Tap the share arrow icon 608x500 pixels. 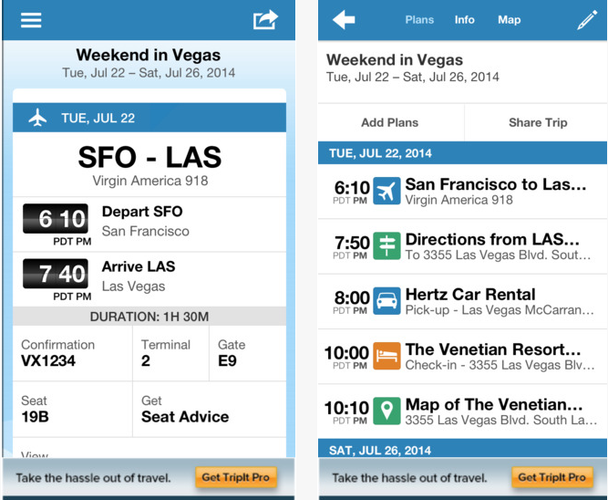[265, 19]
